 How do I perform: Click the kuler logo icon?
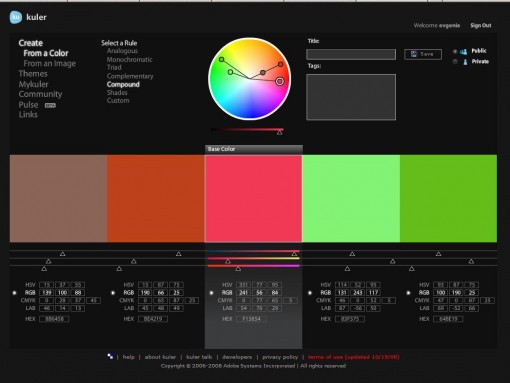[x=16, y=17]
